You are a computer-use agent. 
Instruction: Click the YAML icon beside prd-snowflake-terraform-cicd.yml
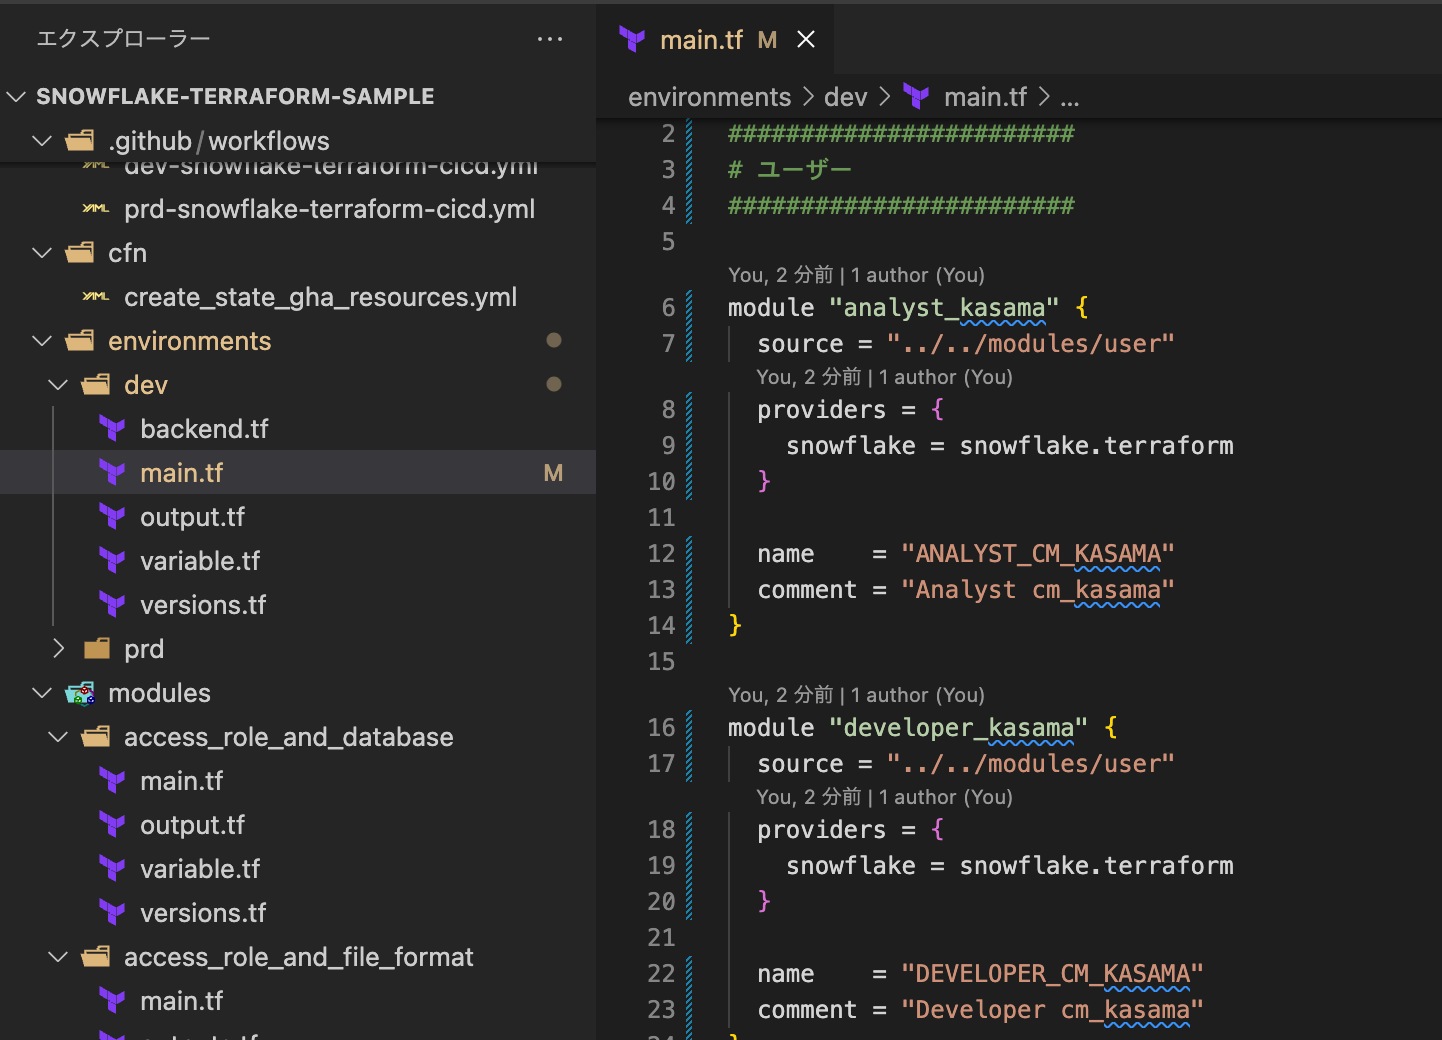(96, 209)
